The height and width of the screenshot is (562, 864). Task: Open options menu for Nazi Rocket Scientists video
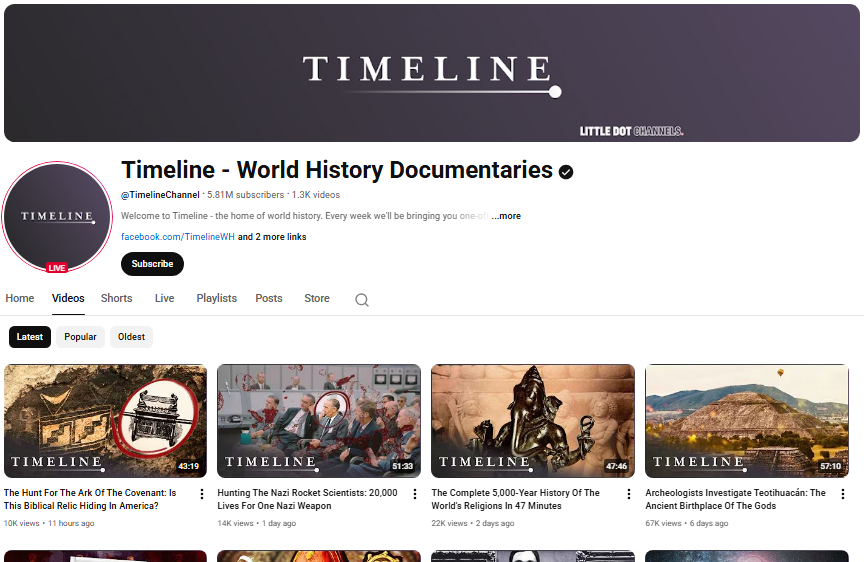click(x=415, y=494)
